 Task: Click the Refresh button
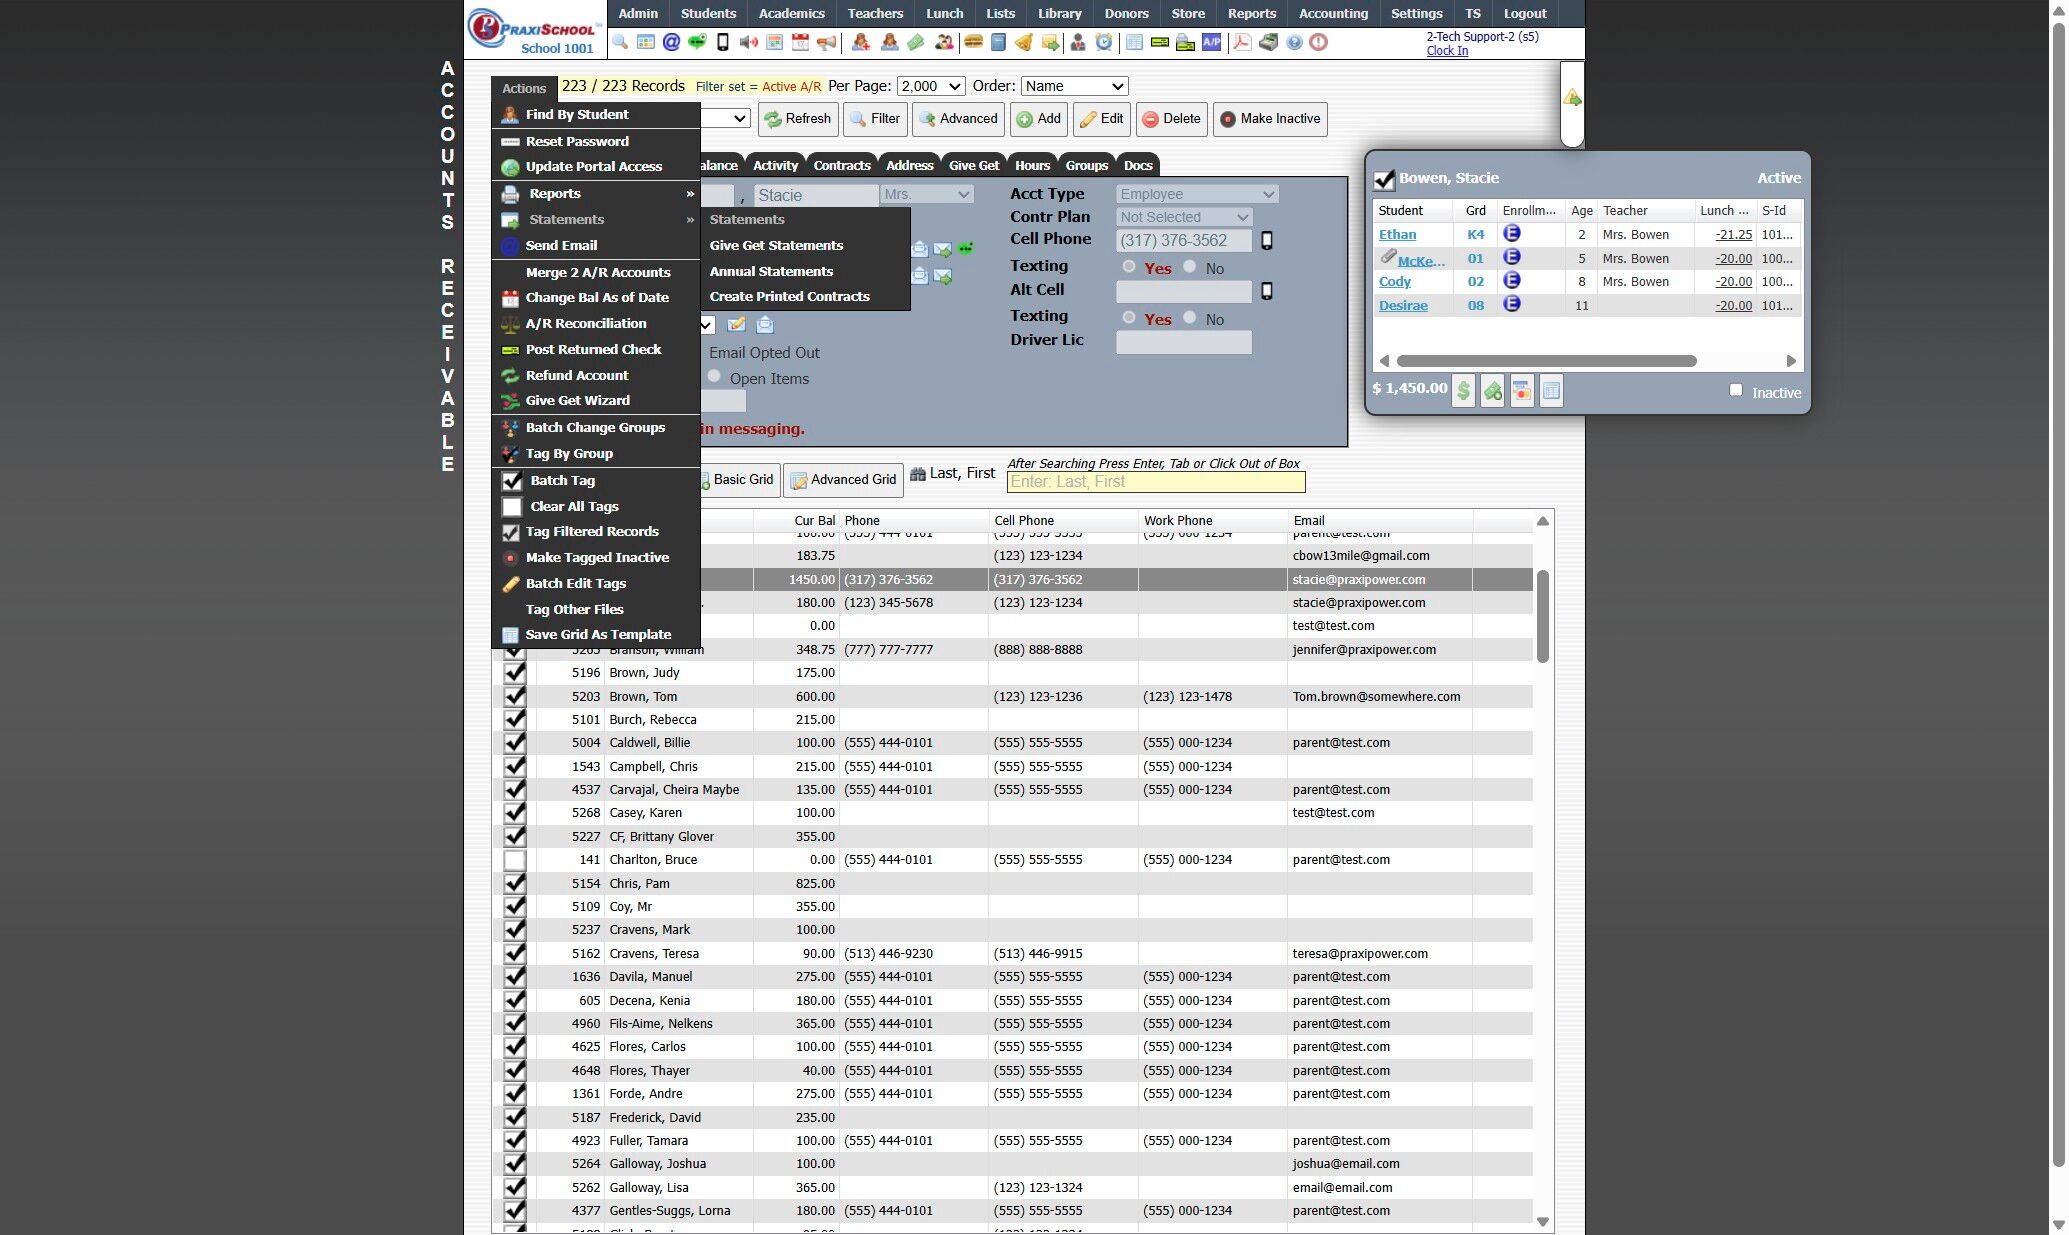(797, 119)
